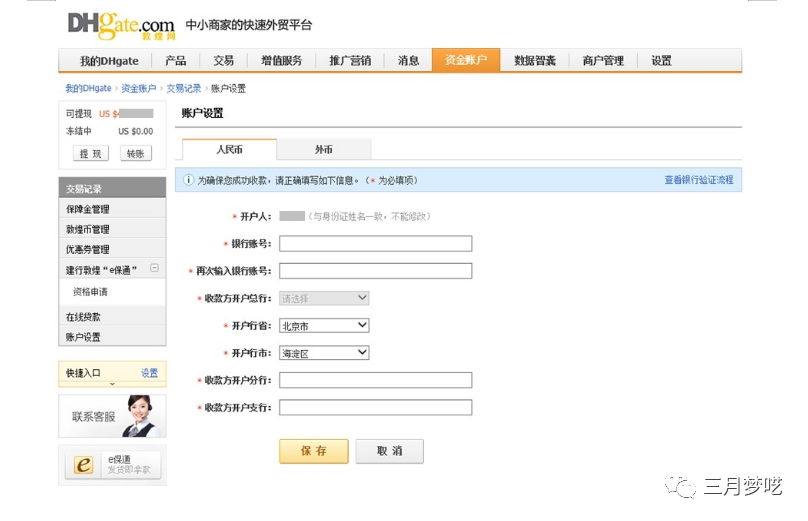
Task: Click the 银行账号 input field
Action: tap(375, 244)
